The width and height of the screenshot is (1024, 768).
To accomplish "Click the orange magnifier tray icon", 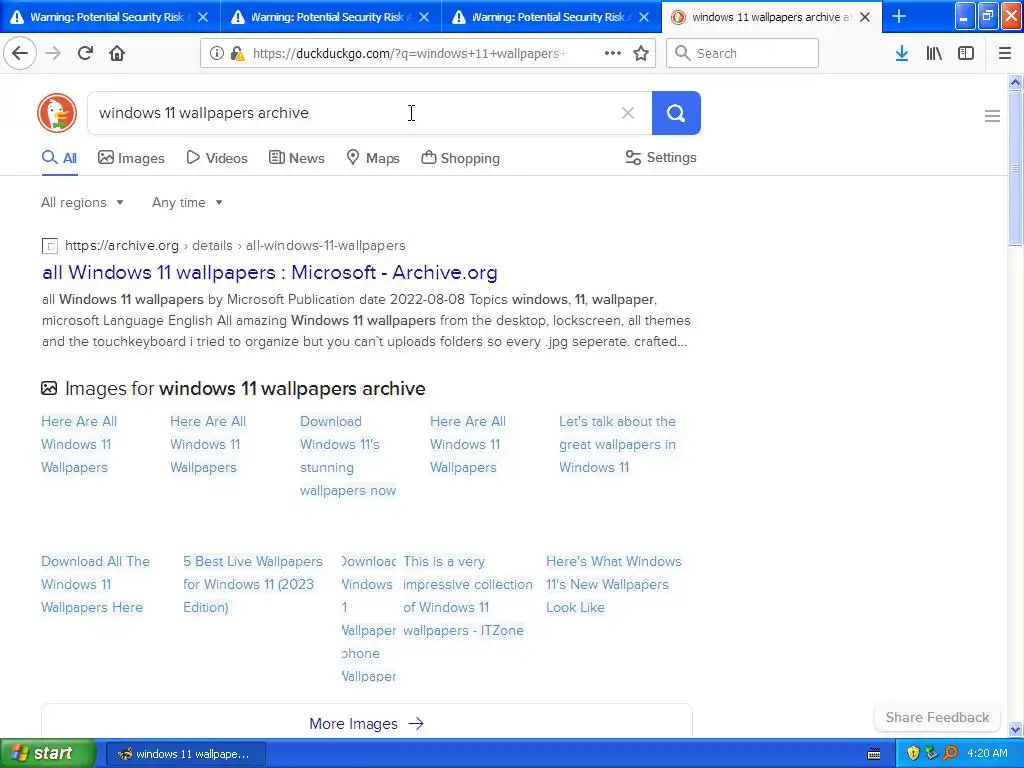I will (x=950, y=753).
